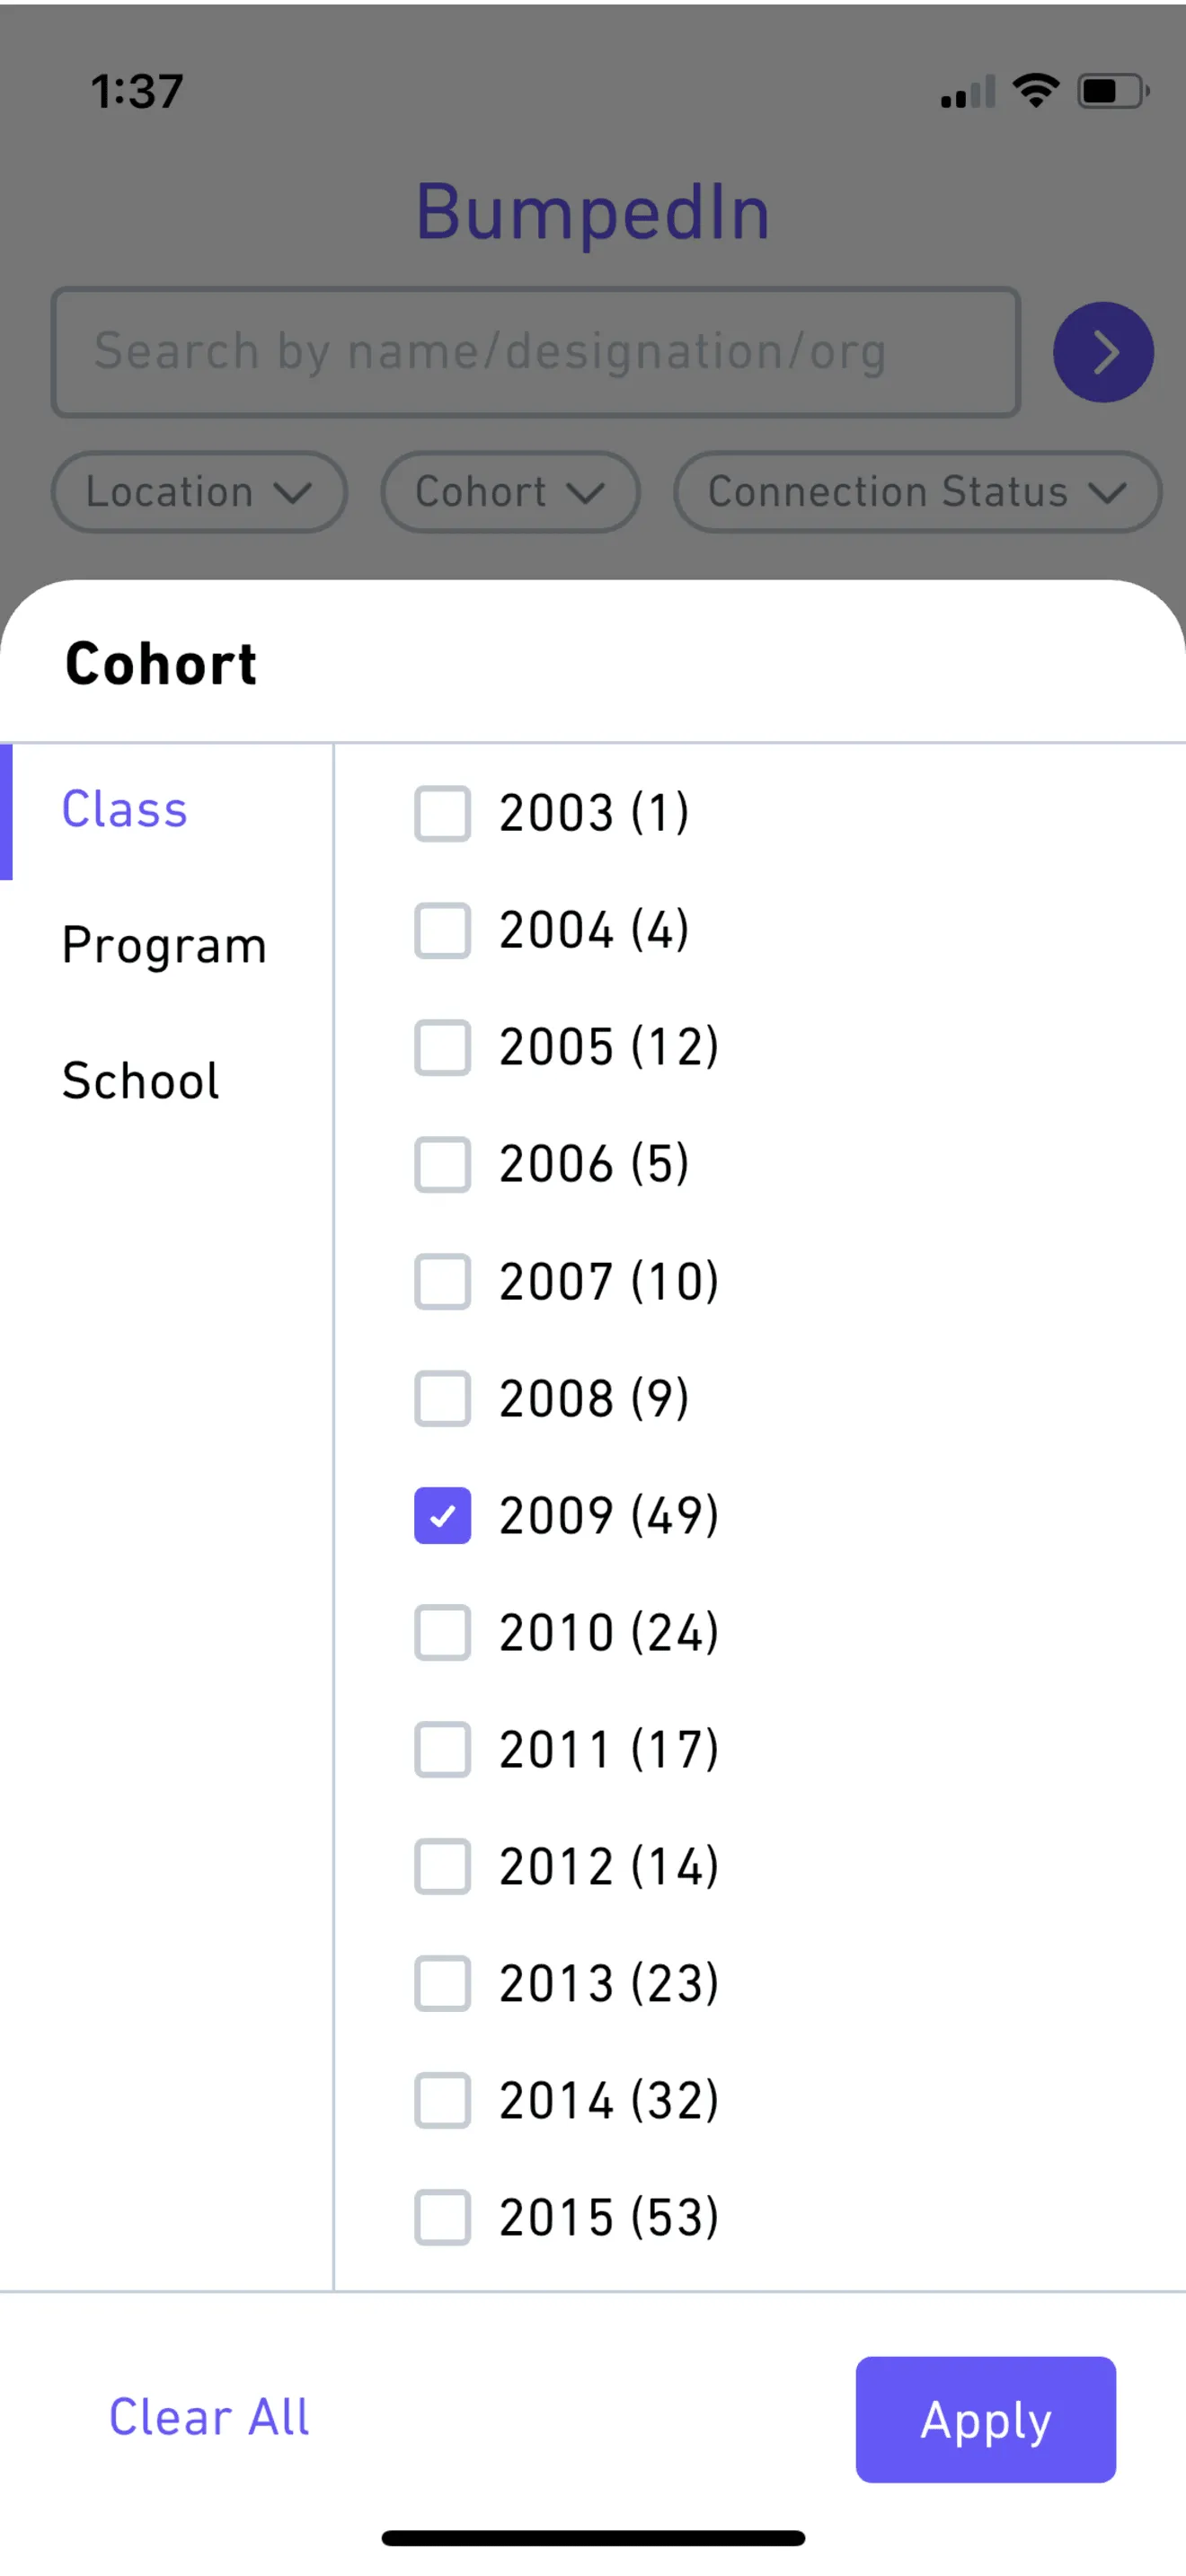Open the Location filter dropdown

199,492
